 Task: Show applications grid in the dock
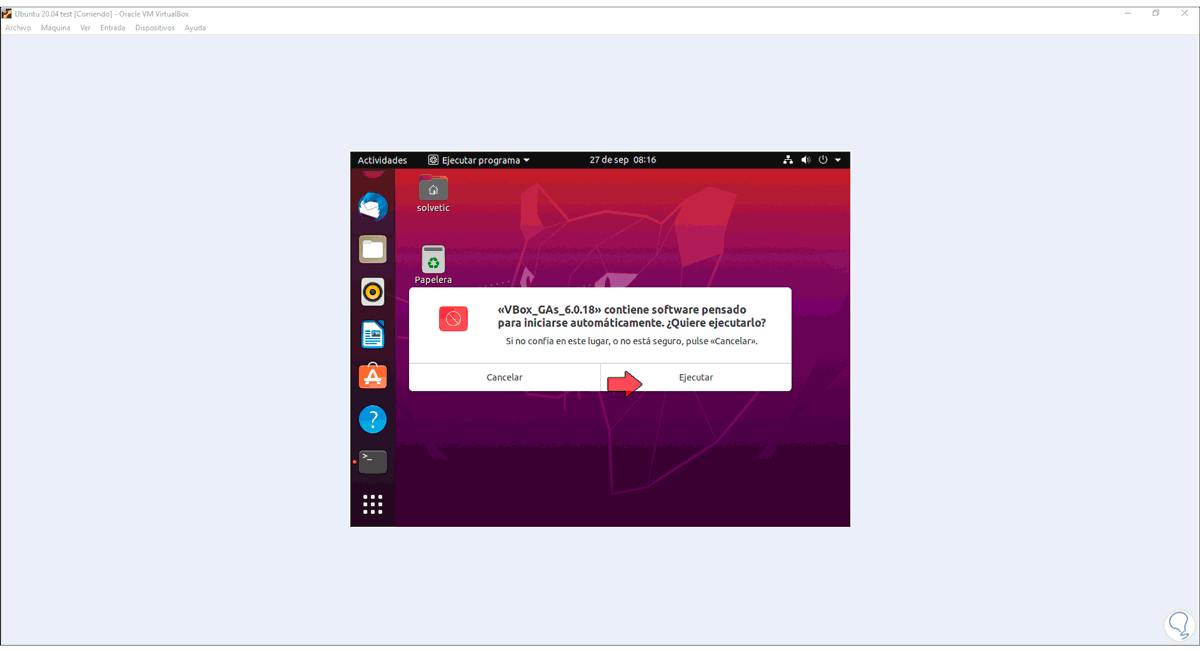pyautogui.click(x=373, y=504)
